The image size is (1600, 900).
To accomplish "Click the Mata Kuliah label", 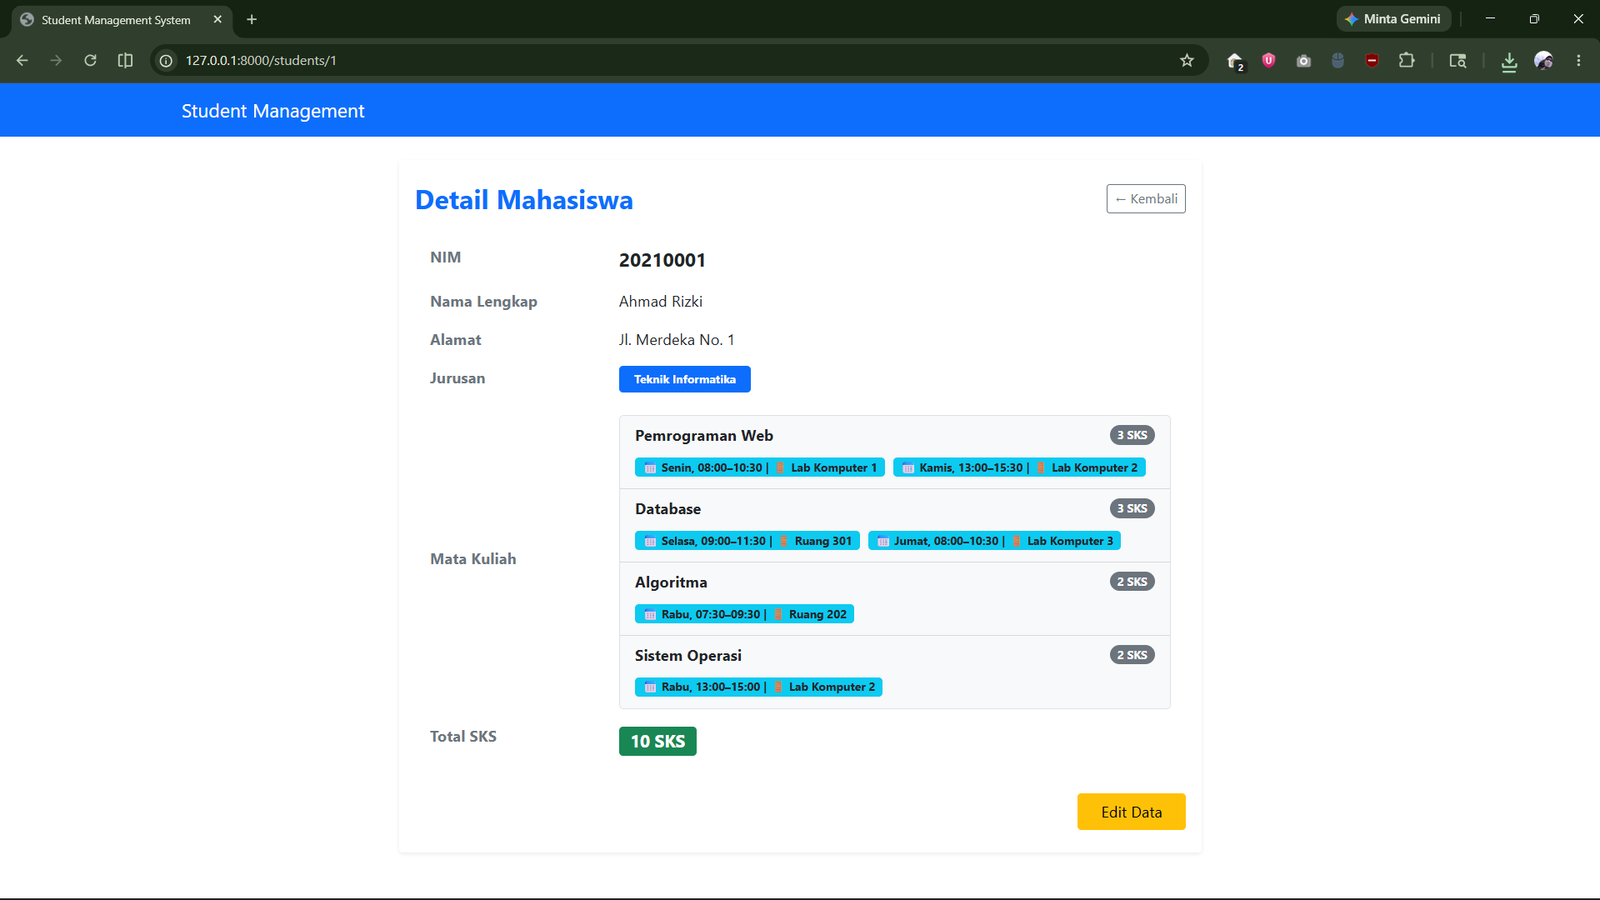I will (473, 559).
